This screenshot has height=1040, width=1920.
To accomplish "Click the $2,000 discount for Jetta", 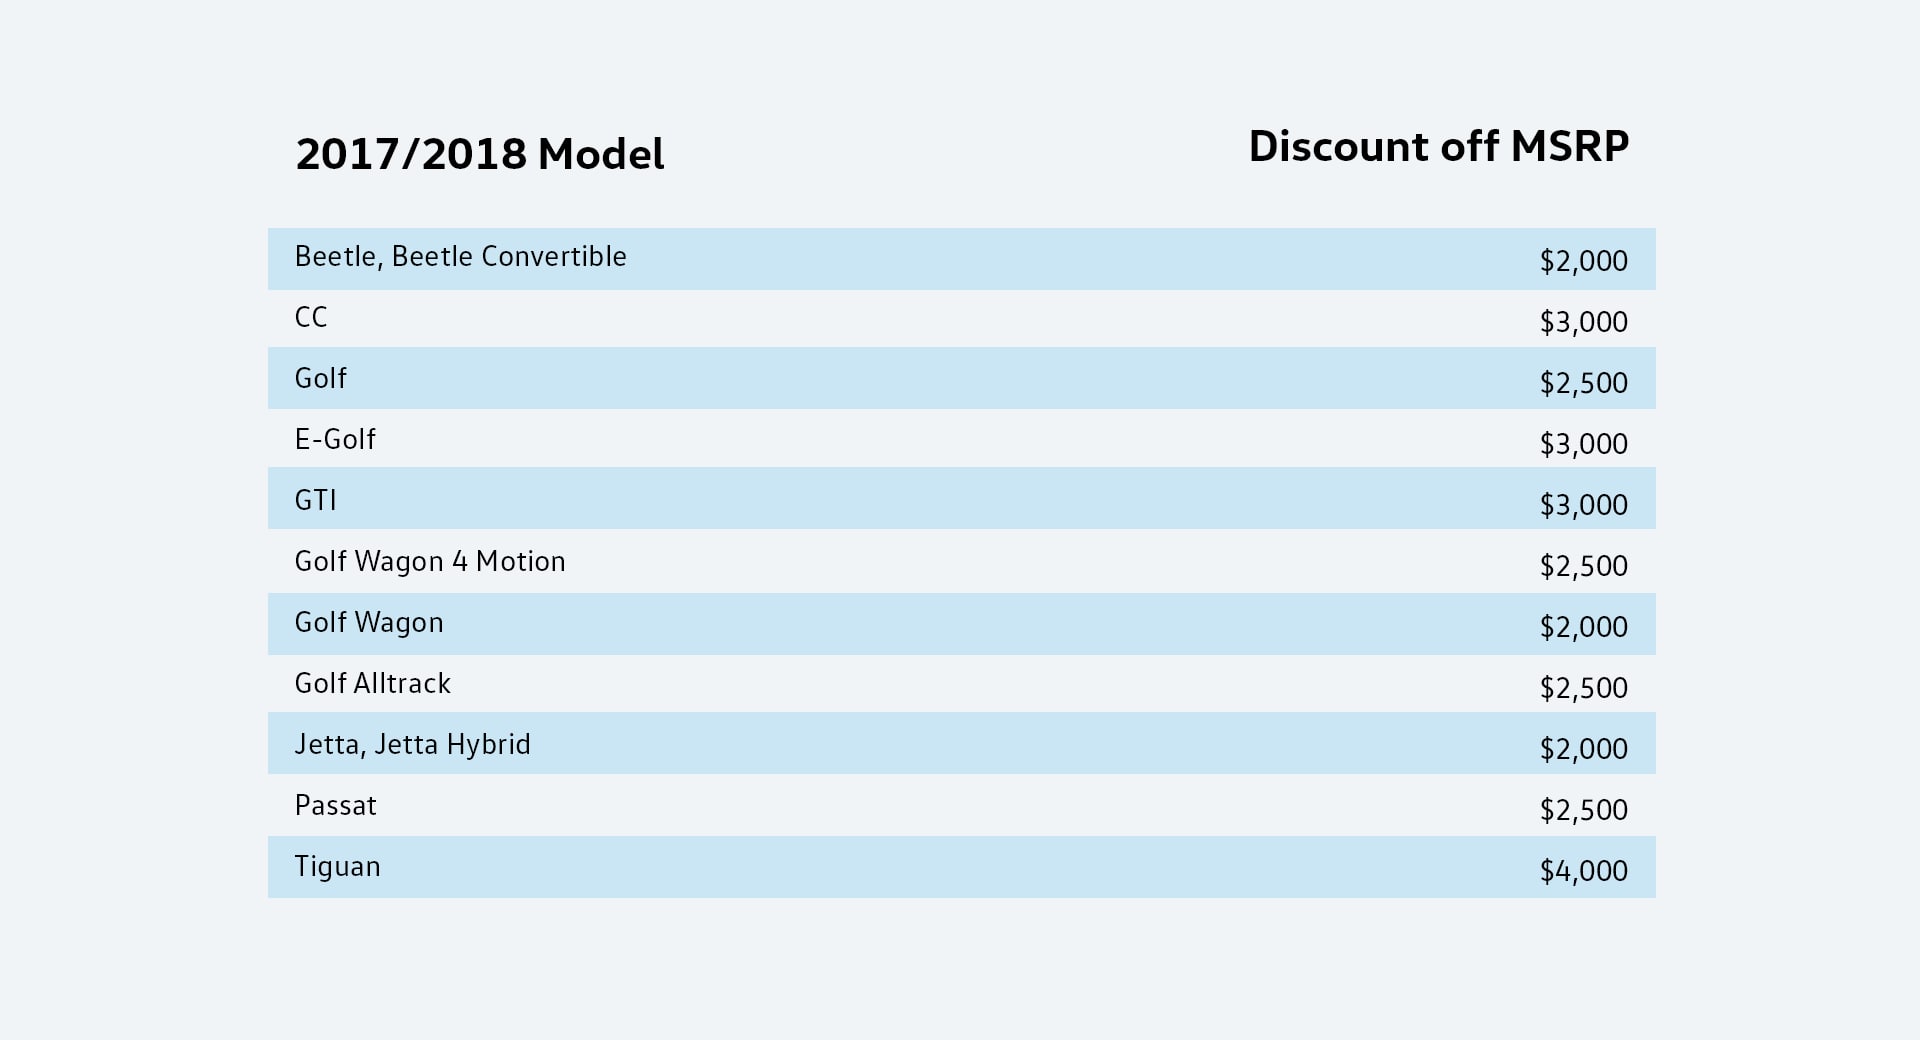I will [1583, 749].
